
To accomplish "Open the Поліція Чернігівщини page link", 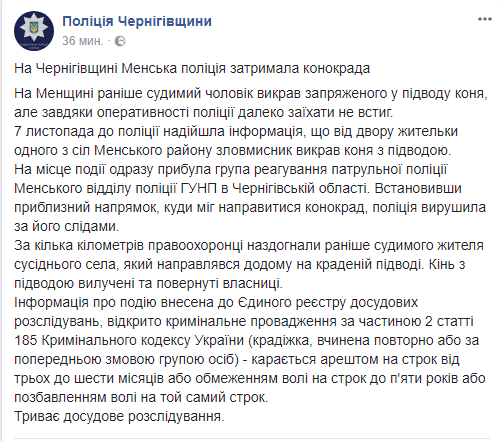I will [x=137, y=21].
